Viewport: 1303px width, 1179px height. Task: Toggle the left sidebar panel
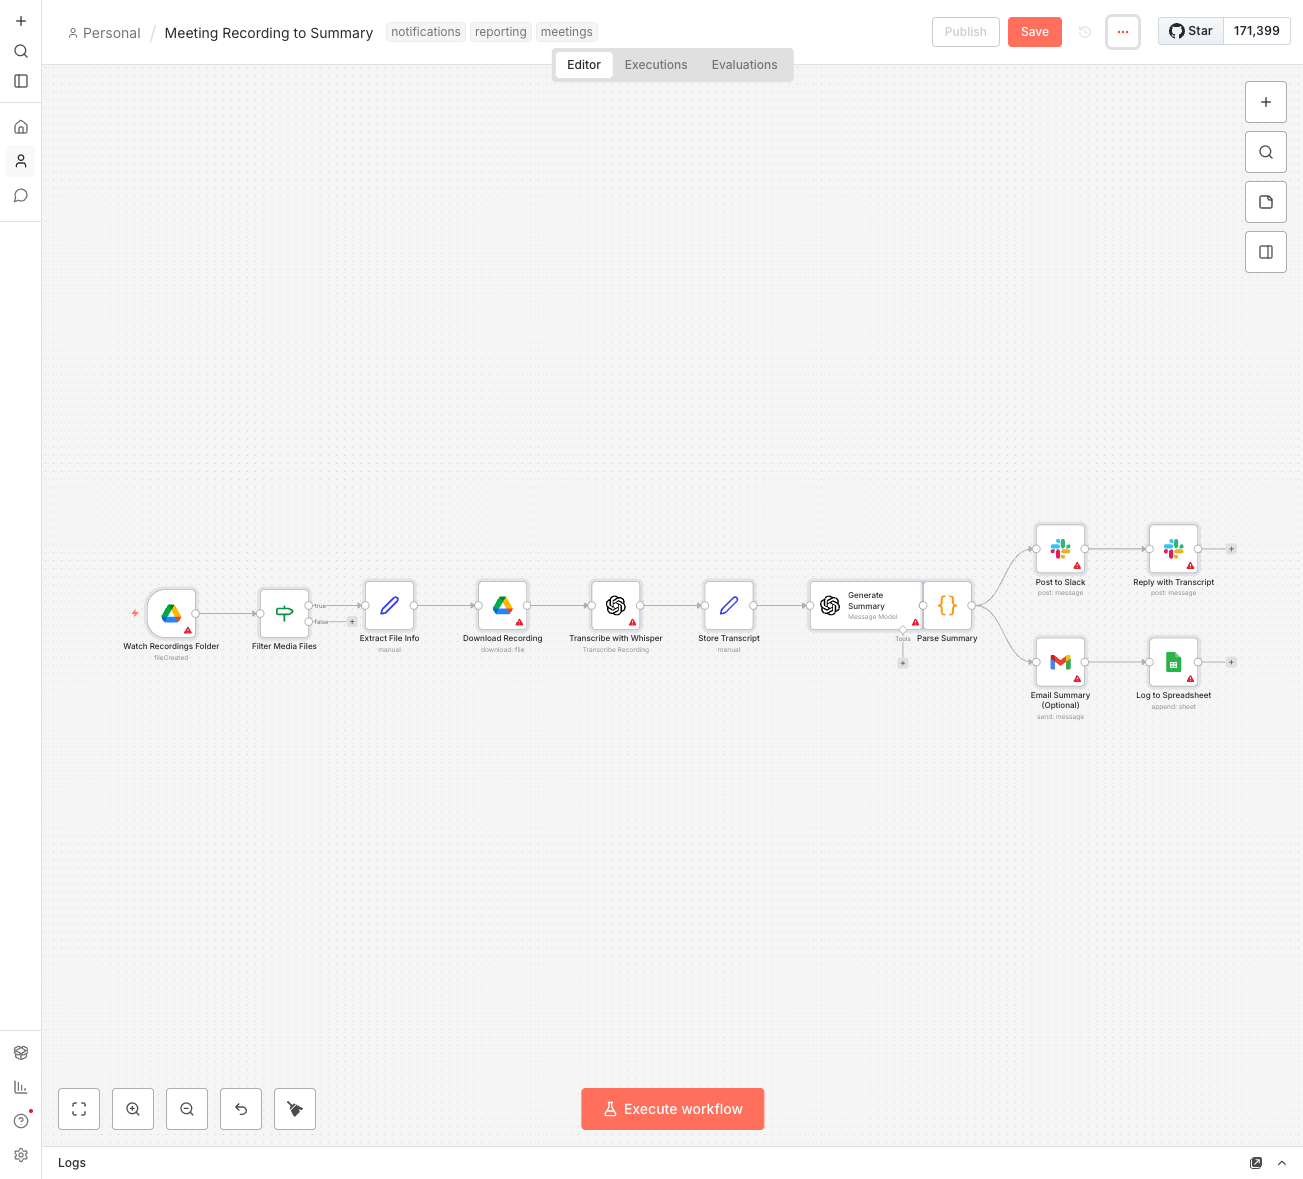21,81
